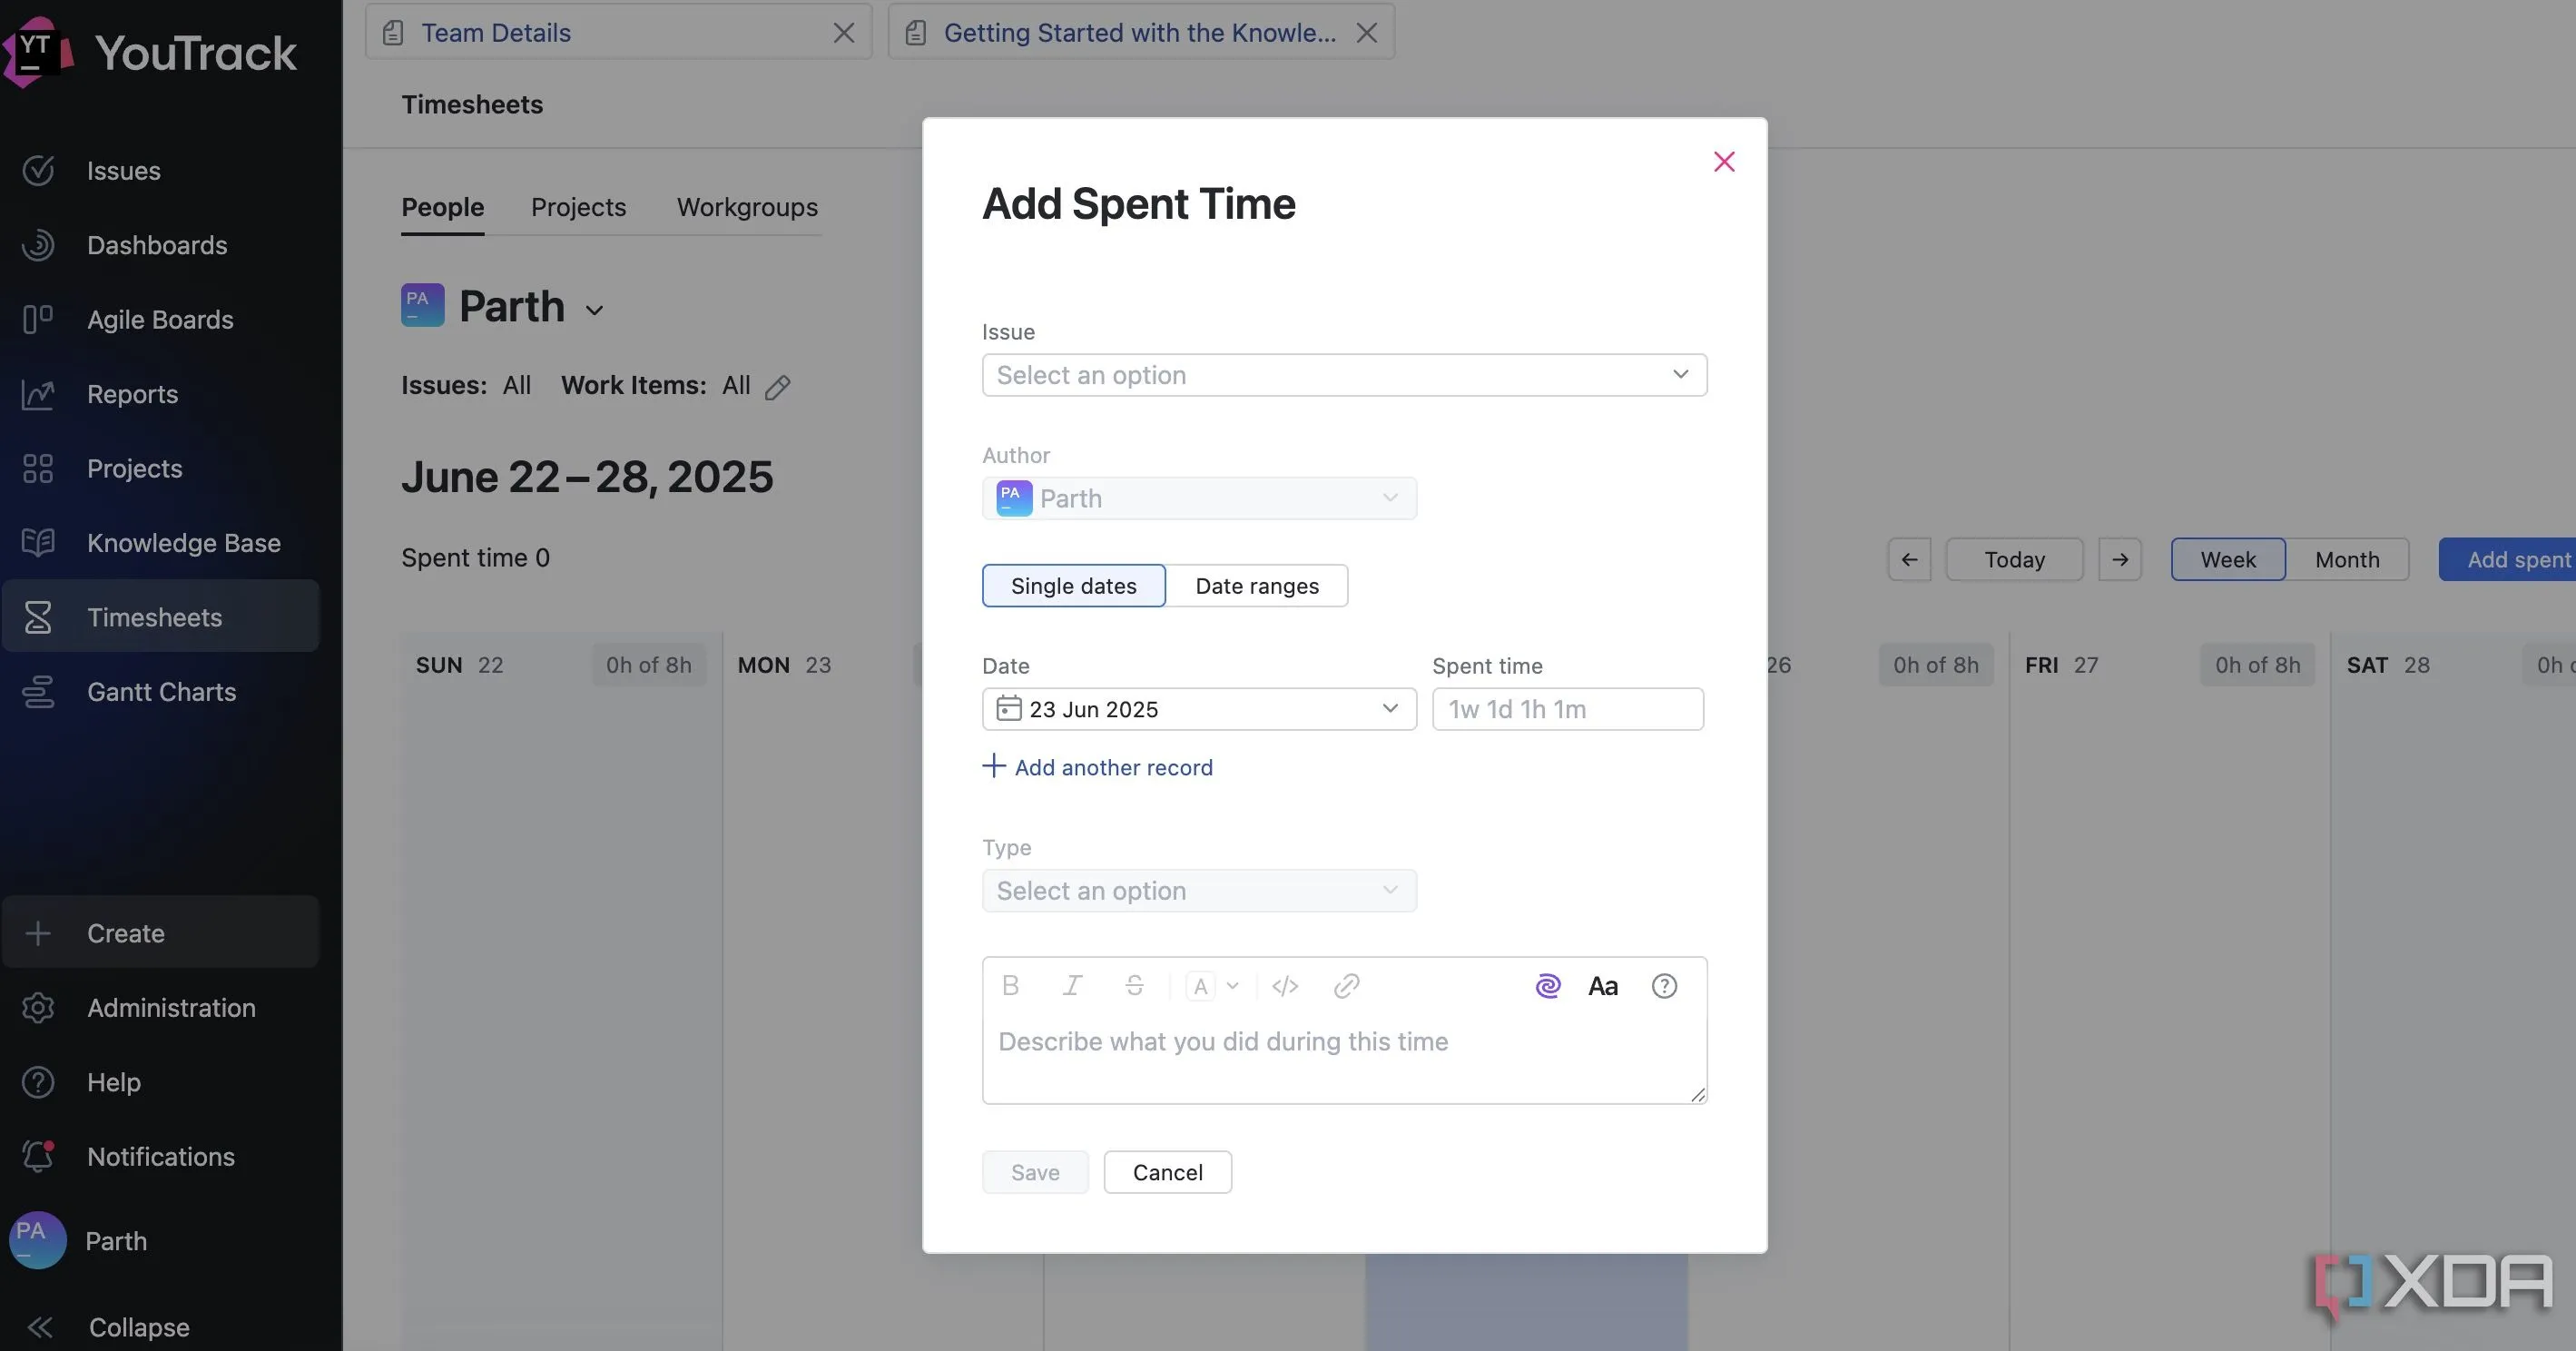Image resolution: width=2576 pixels, height=1351 pixels.
Task: Open the Type dropdown
Action: (1199, 890)
